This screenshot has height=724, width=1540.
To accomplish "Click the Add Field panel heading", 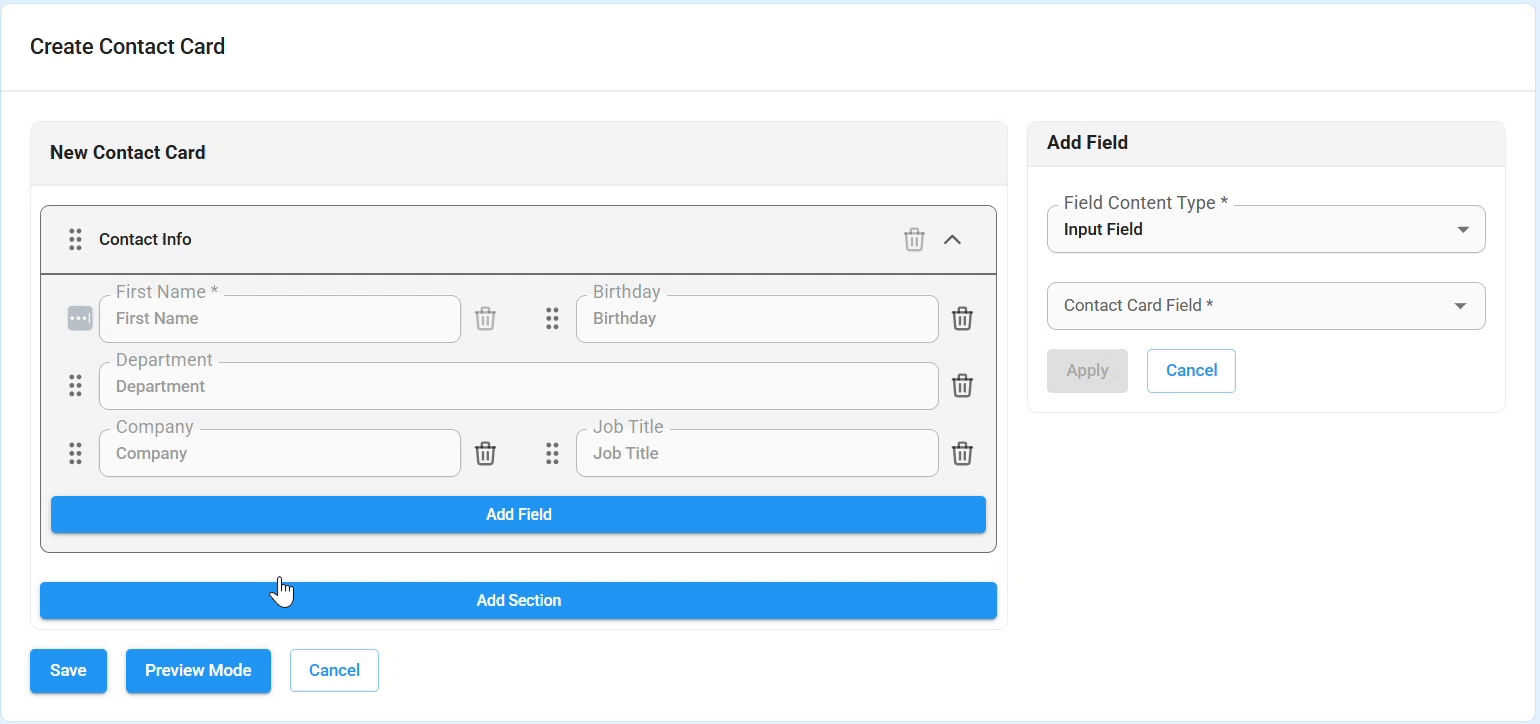I will pyautogui.click(x=1087, y=142).
